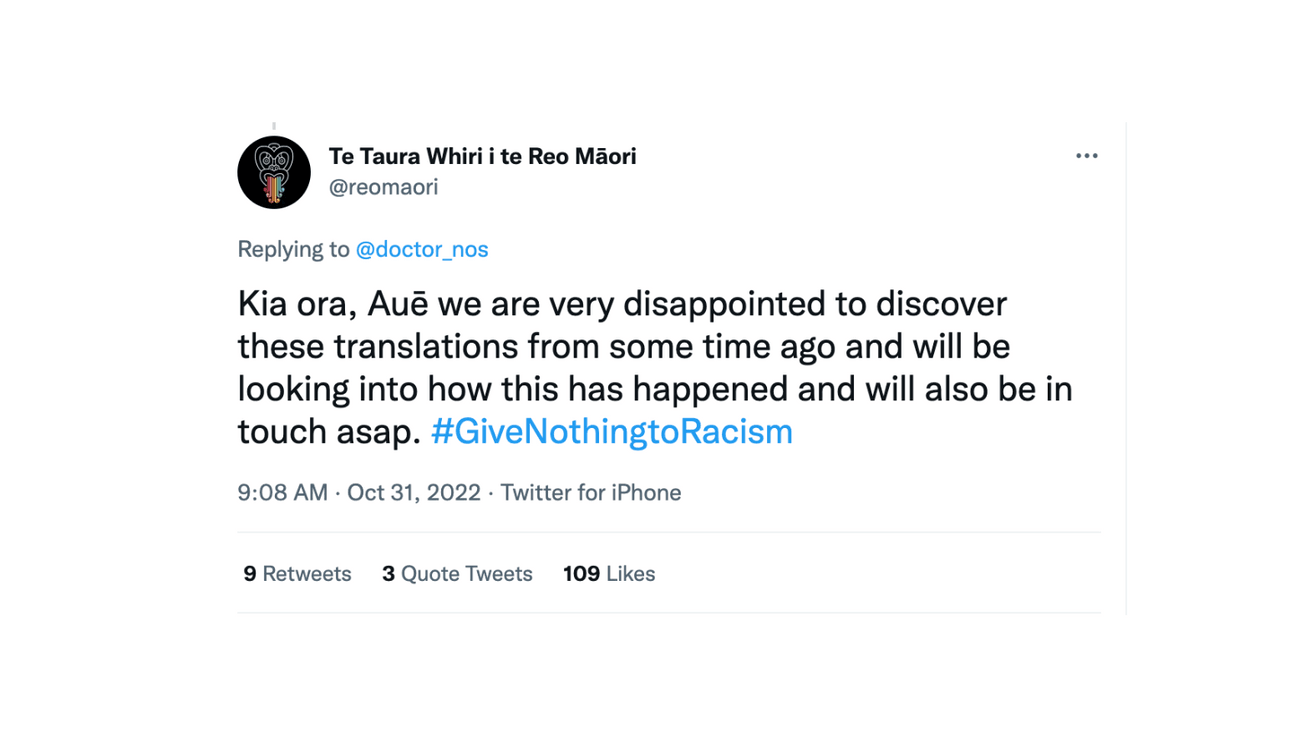Image resolution: width=1290 pixels, height=734 pixels.
Task: Click the thread connector line above avatar
Action: (274, 127)
